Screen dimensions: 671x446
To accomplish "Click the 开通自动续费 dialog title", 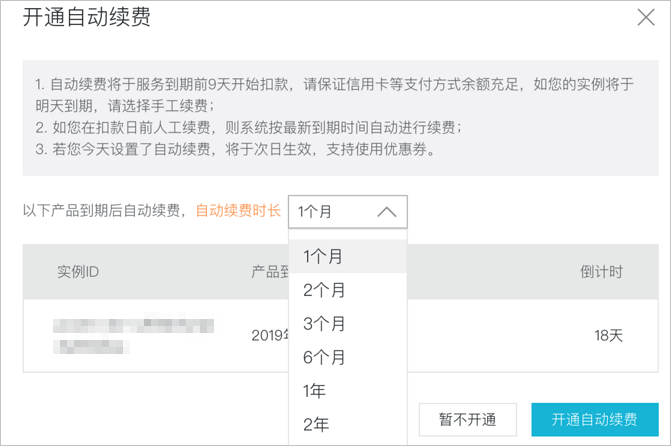I will [86, 18].
